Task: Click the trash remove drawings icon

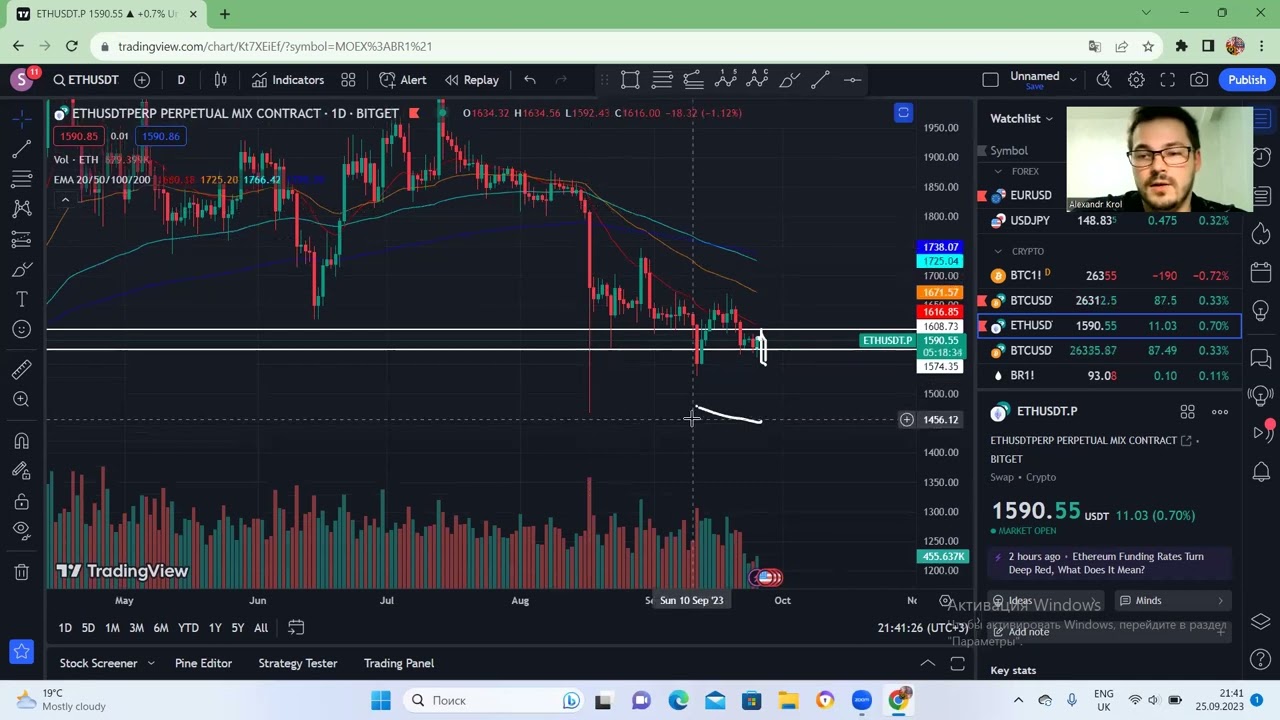Action: [21, 572]
